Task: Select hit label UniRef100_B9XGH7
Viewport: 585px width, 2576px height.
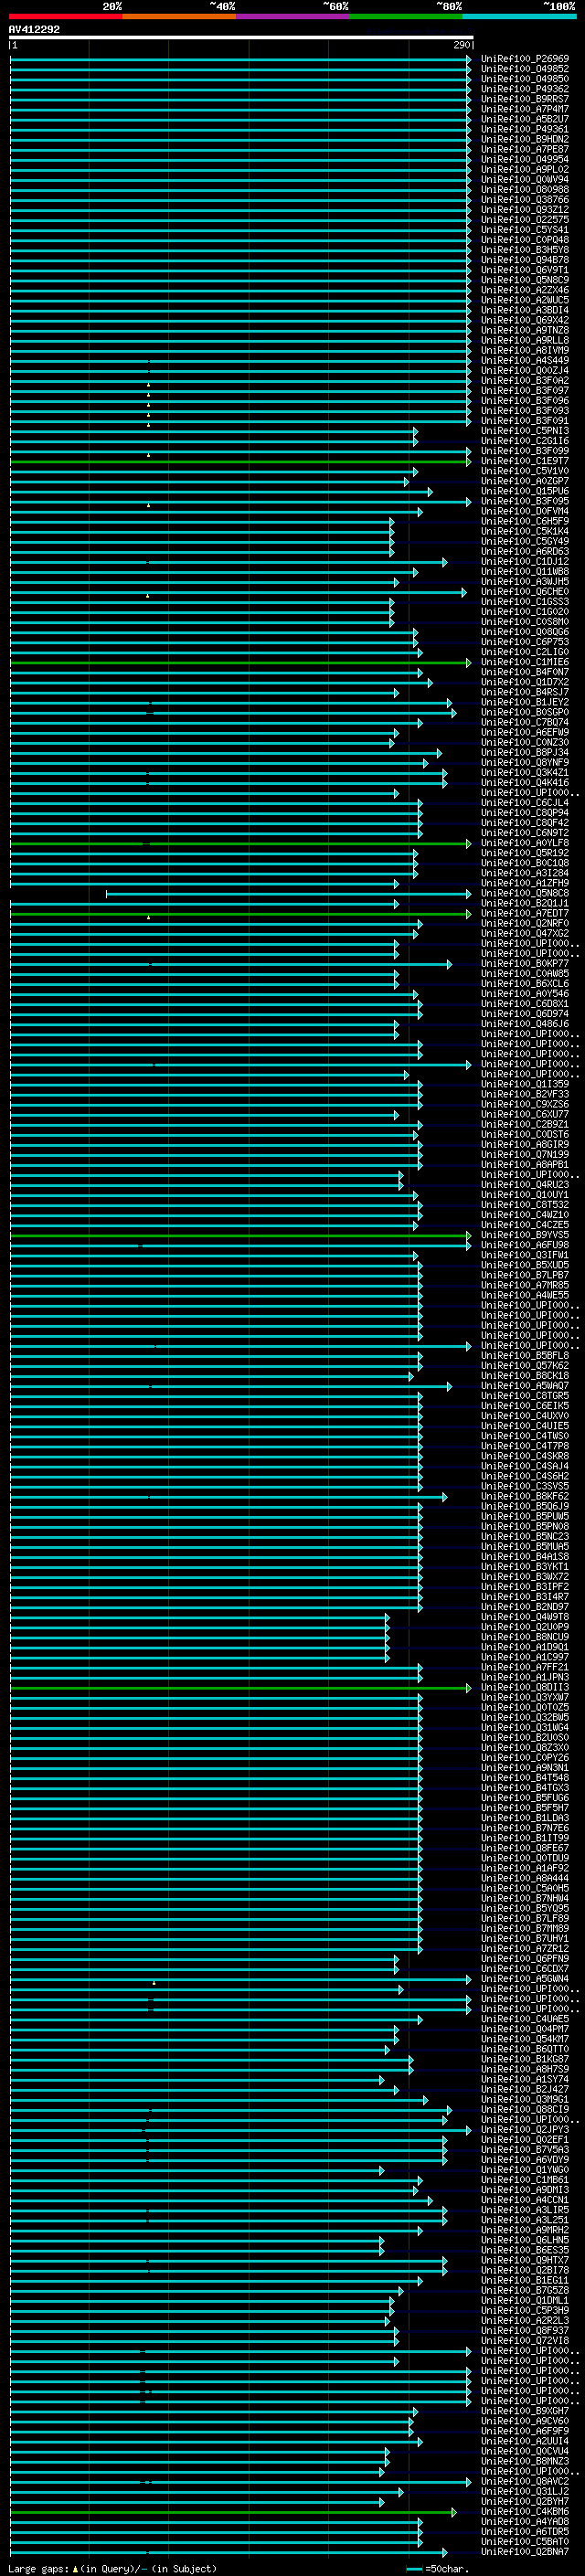Action: [x=524, y=2411]
